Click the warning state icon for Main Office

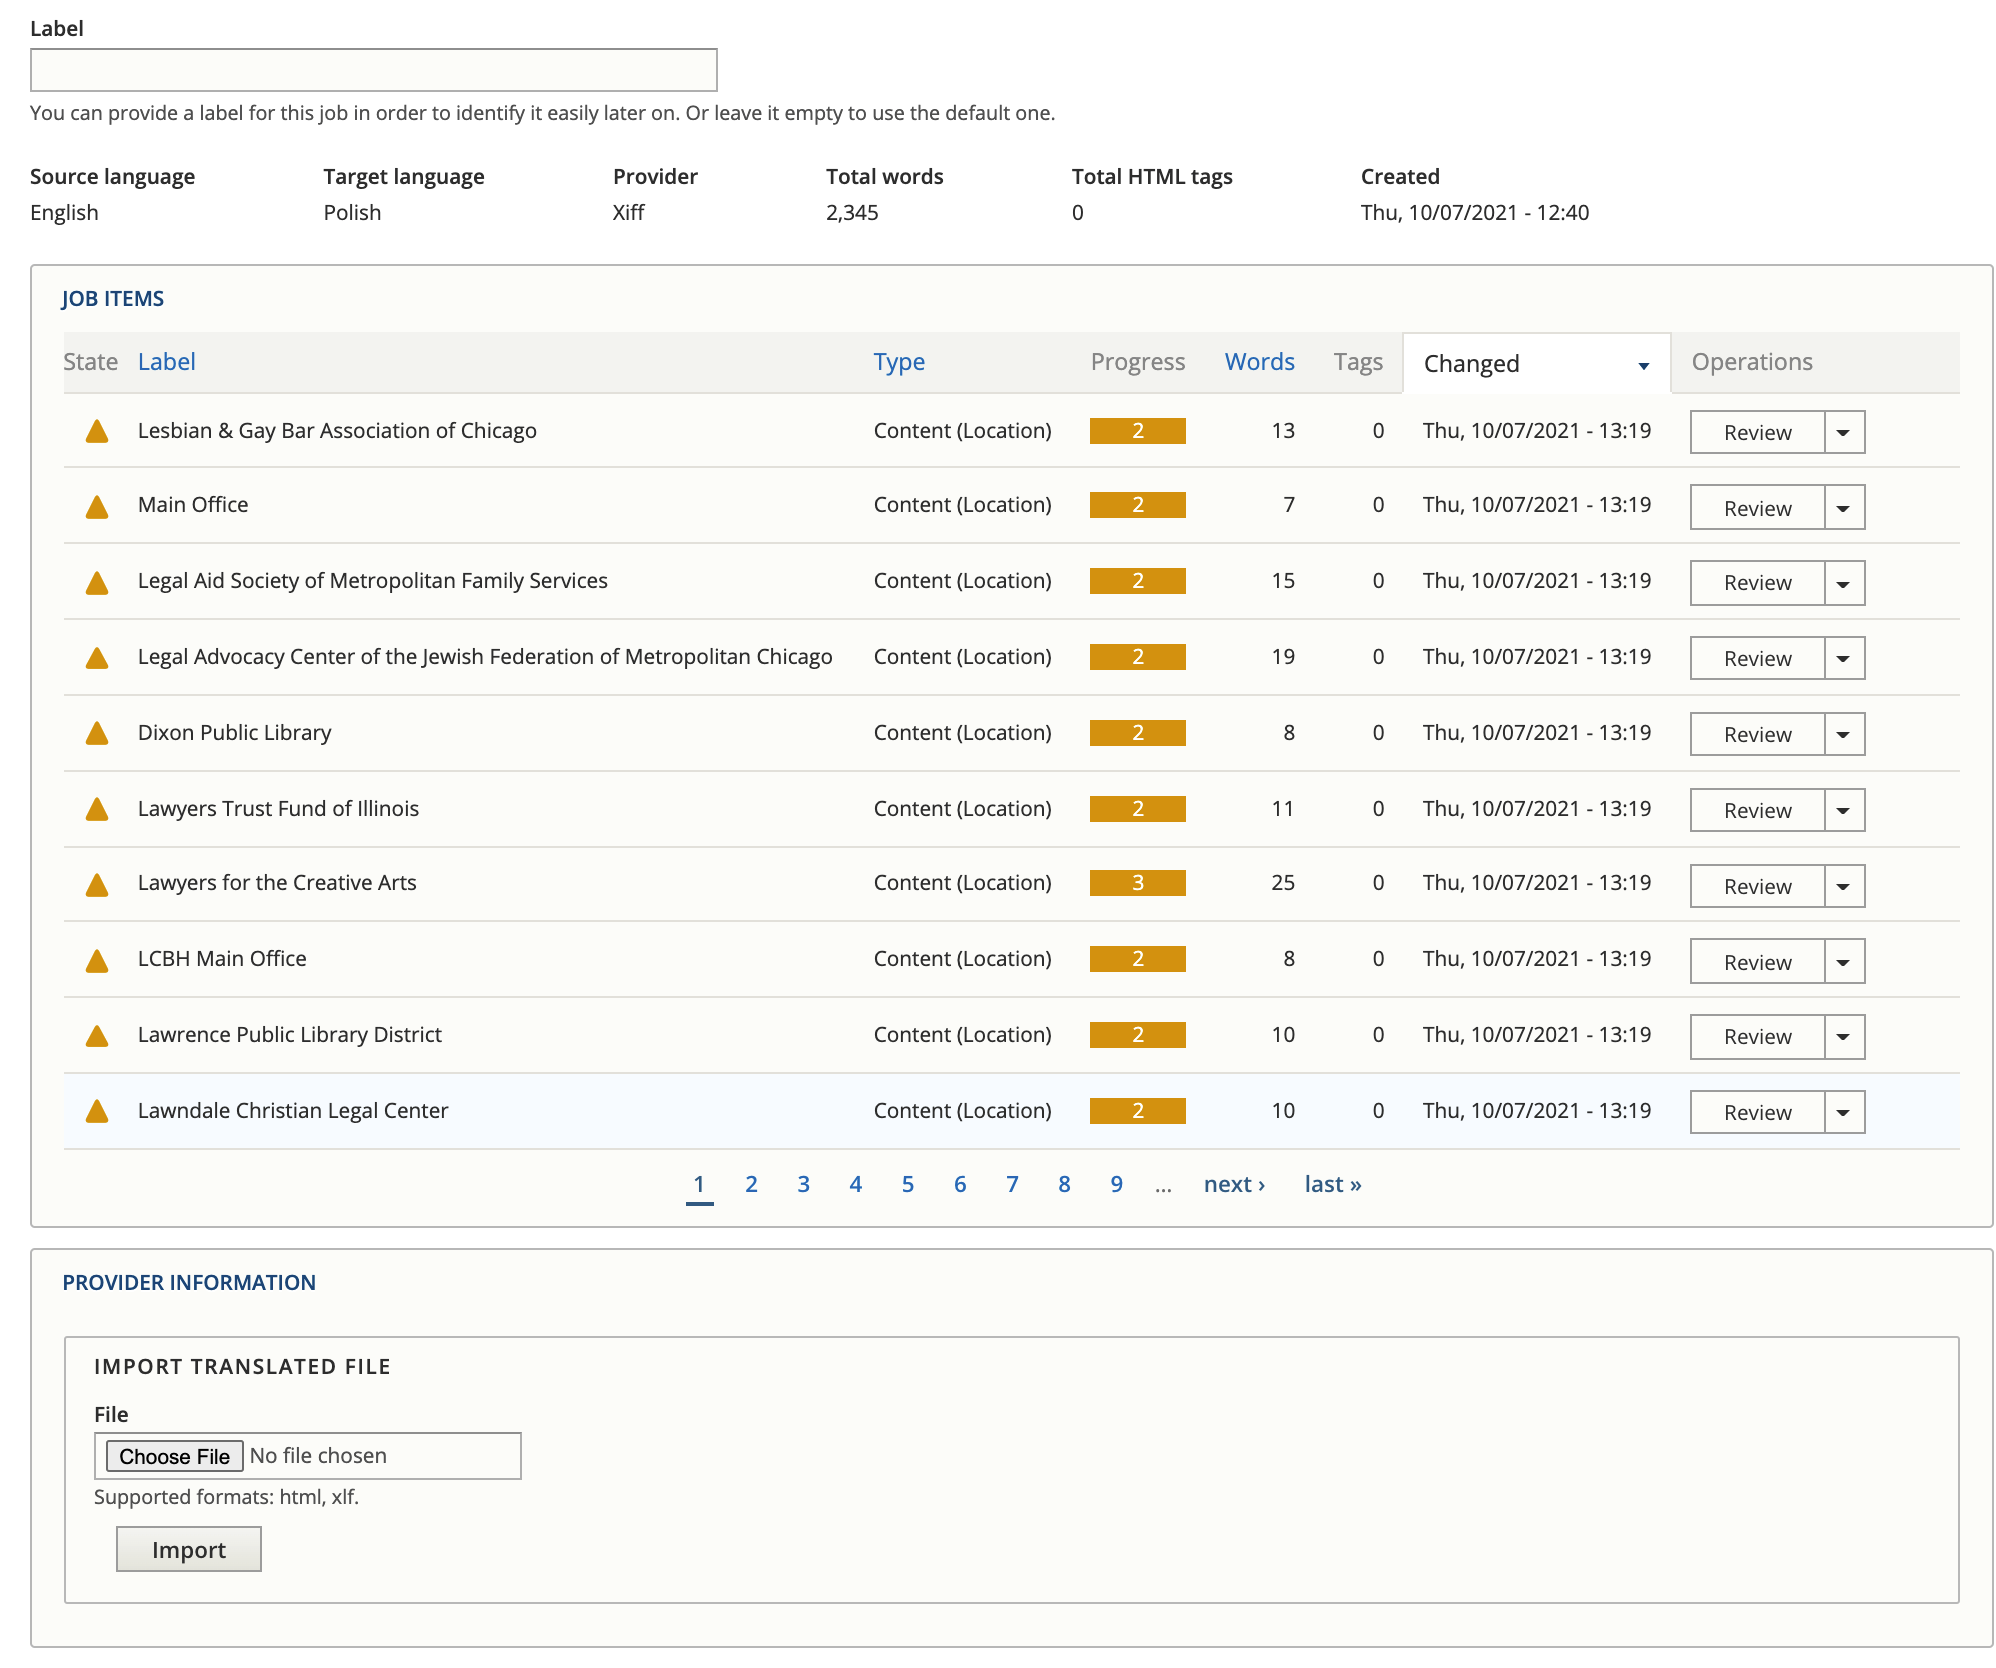(x=97, y=507)
